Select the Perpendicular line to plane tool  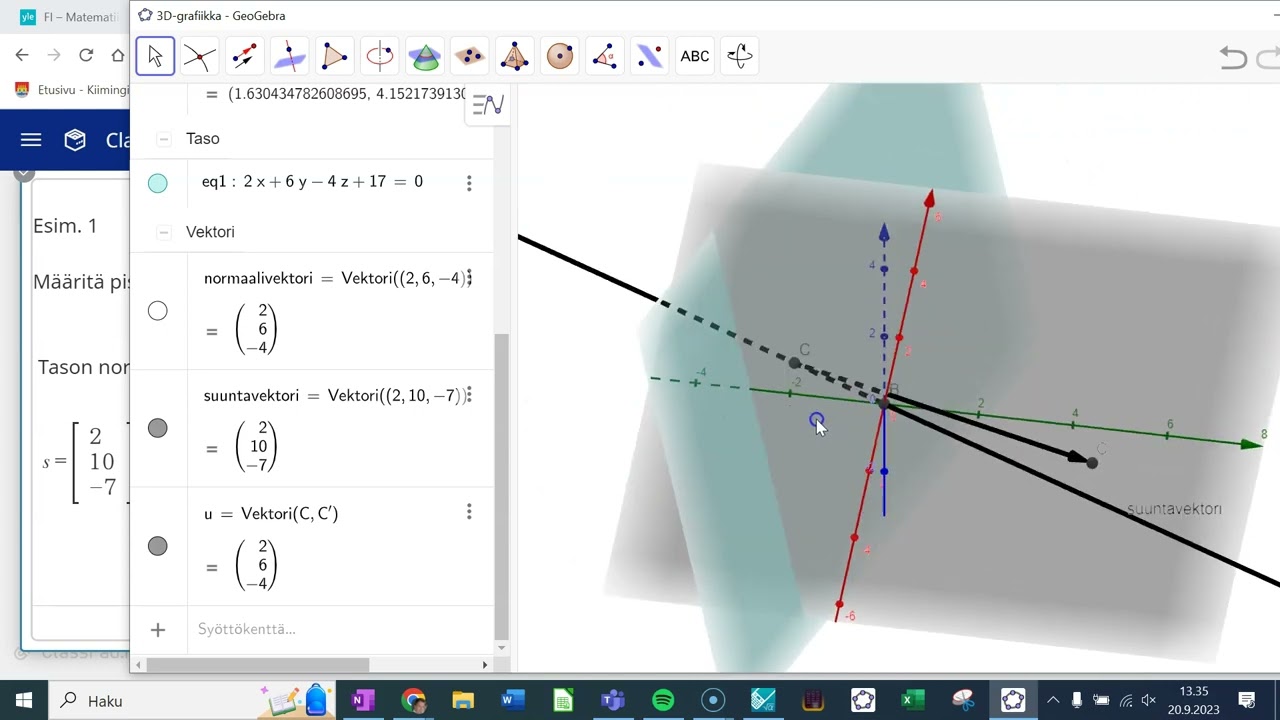[290, 56]
